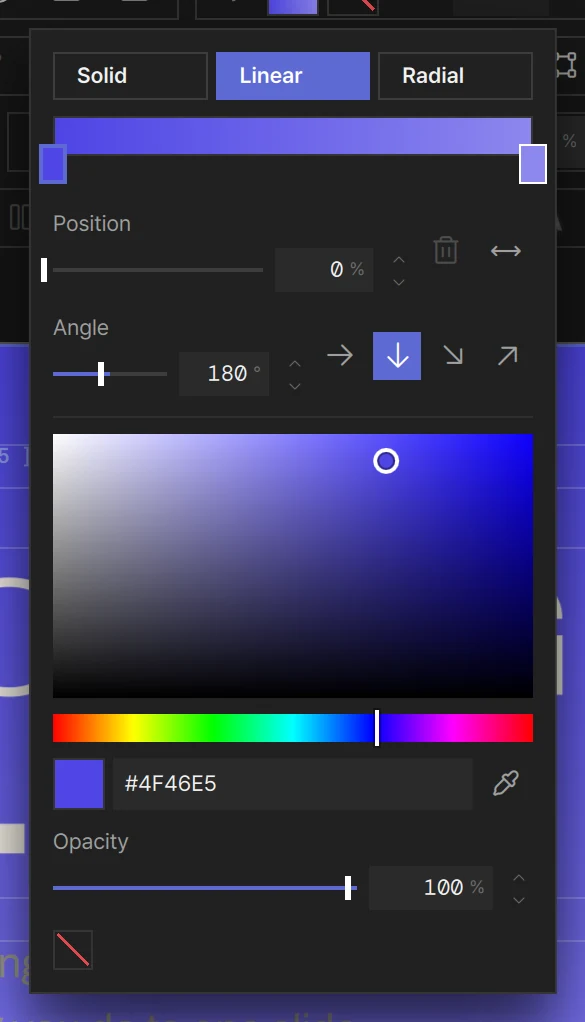This screenshot has width=585, height=1022.
Task: Switch fill type to Radial
Action: click(x=455, y=76)
